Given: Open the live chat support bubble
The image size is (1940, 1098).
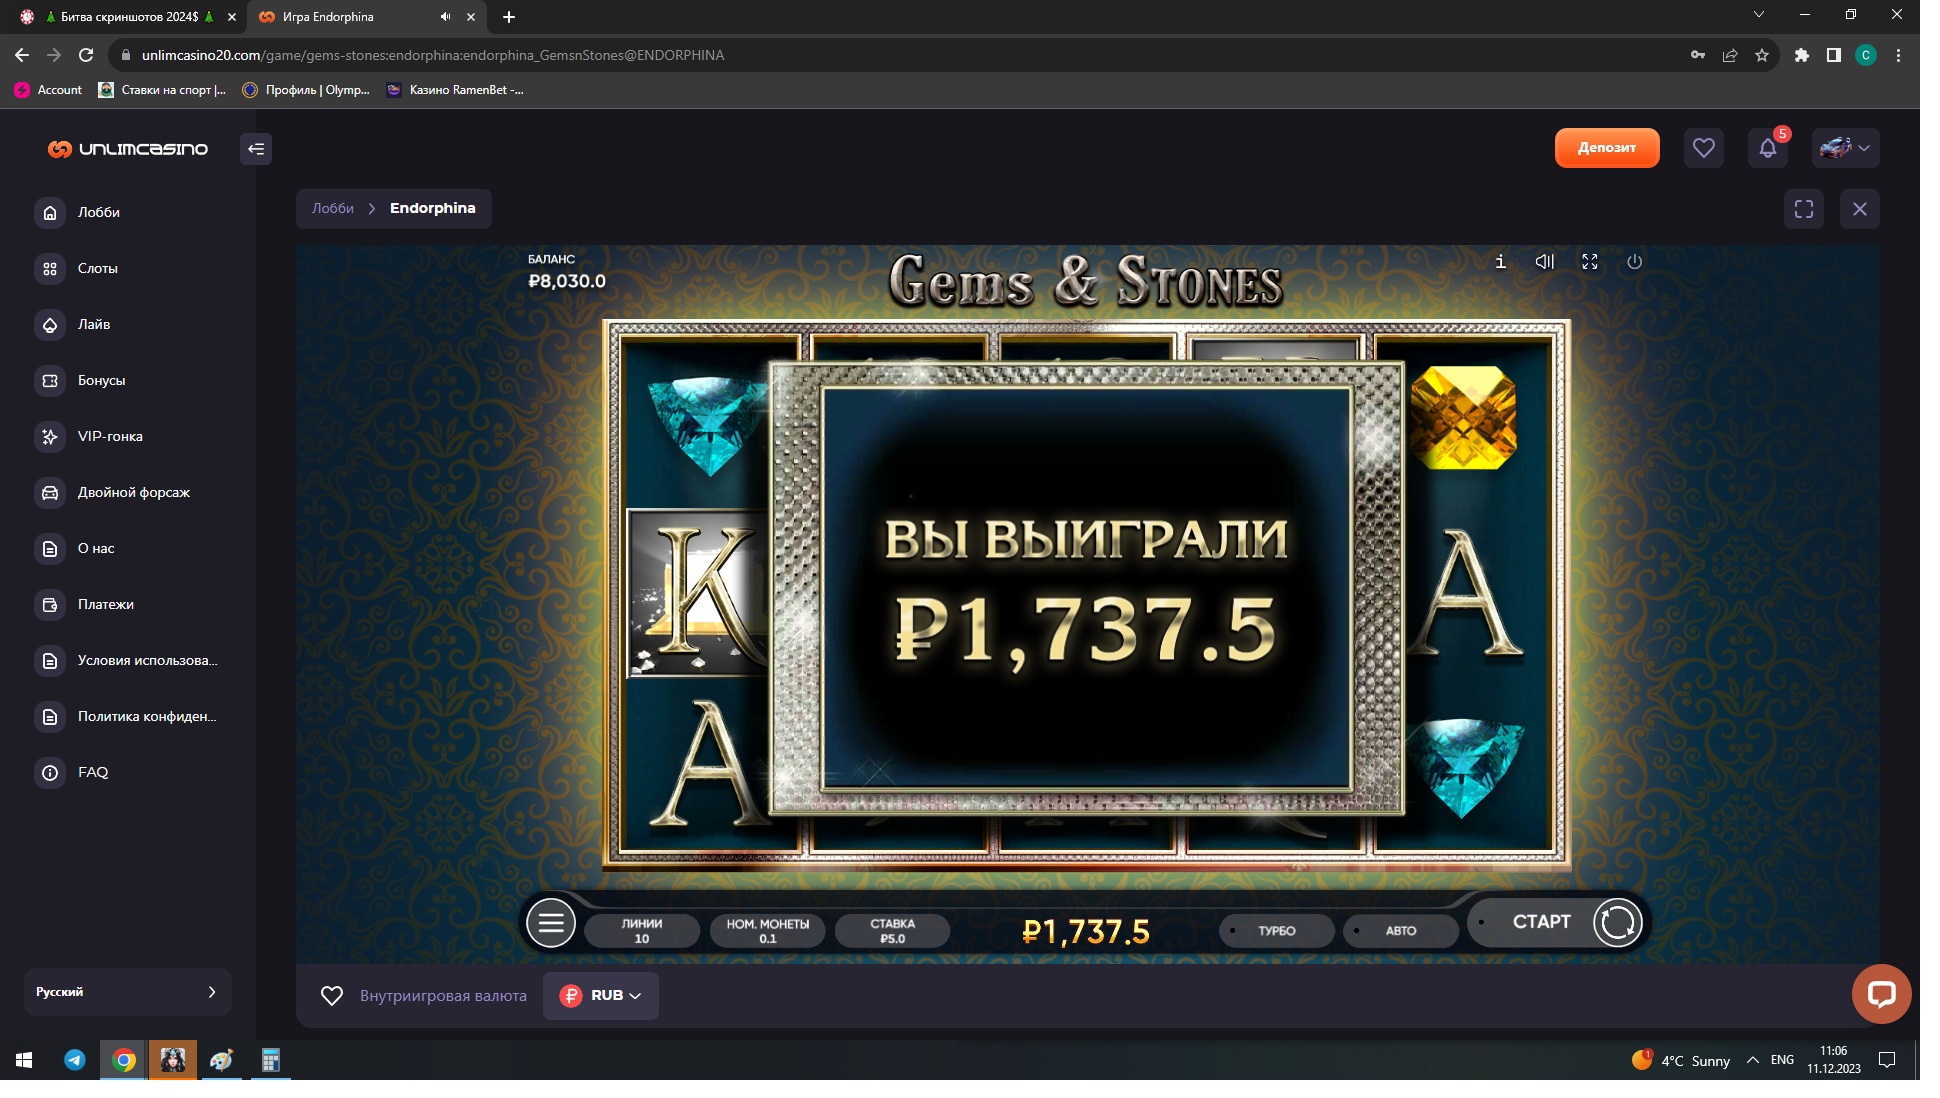Looking at the screenshot, I should tap(1881, 994).
